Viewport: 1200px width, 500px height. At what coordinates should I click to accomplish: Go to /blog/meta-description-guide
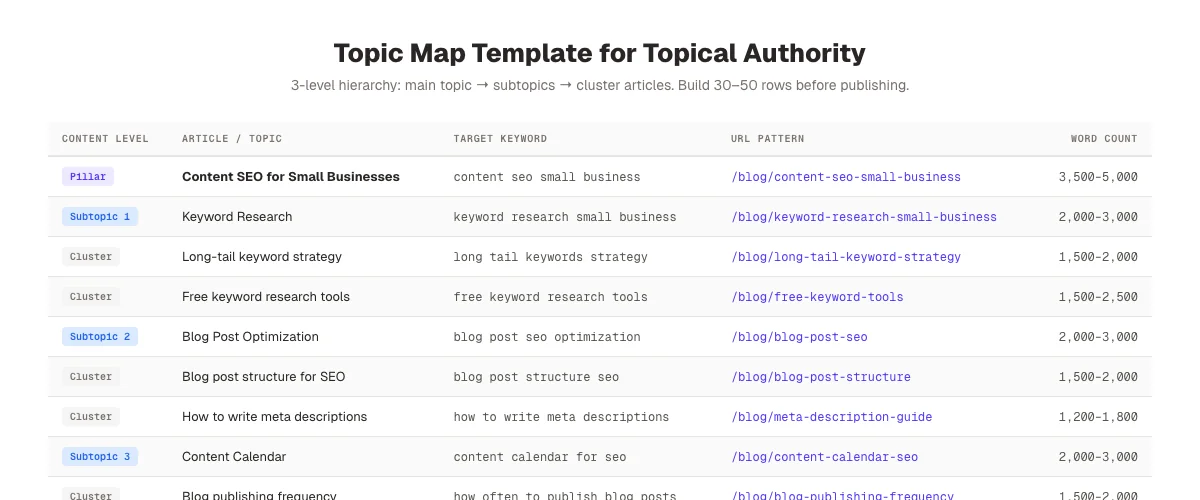832,417
